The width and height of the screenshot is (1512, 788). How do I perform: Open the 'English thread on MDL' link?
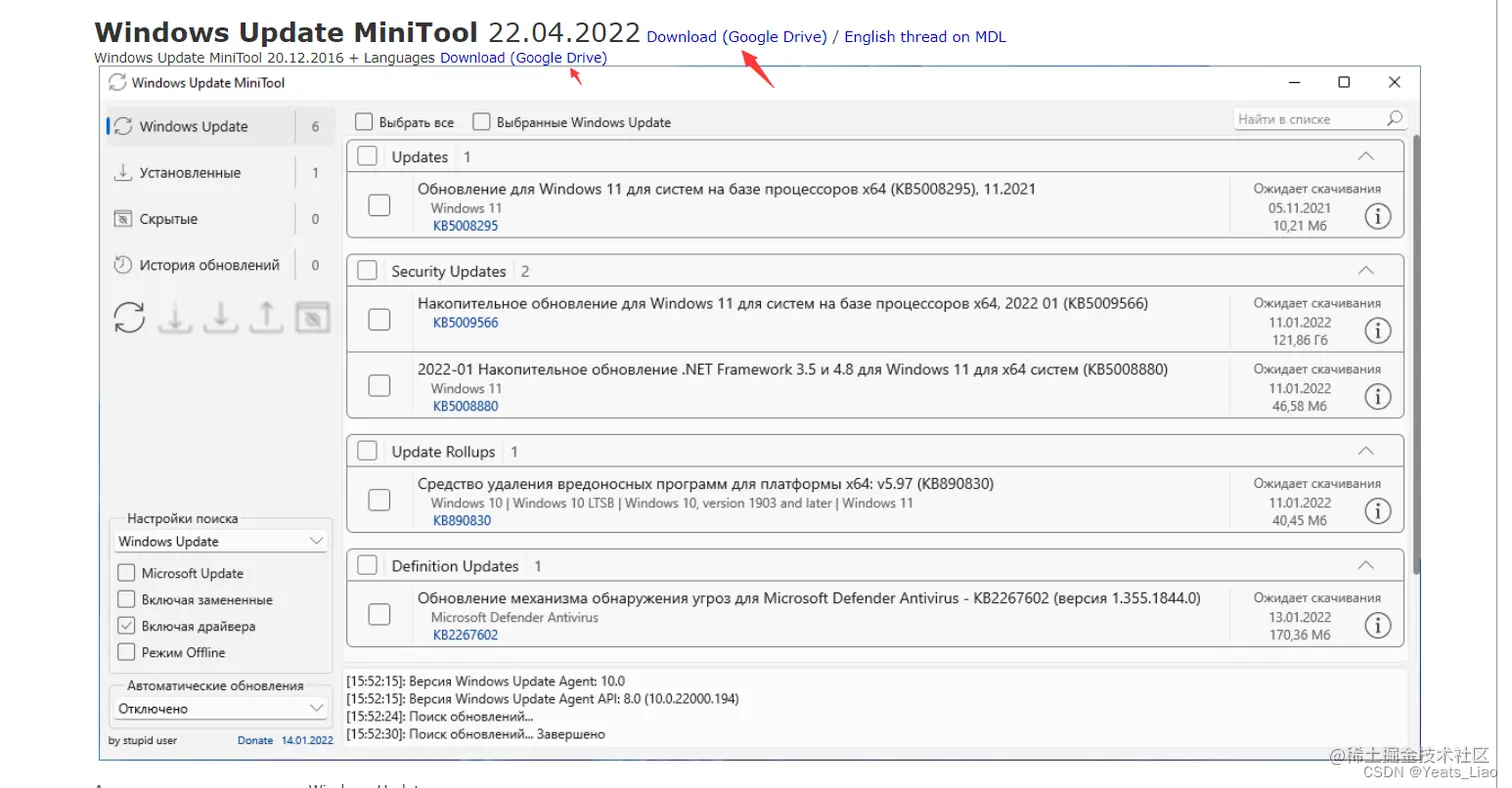tap(925, 37)
